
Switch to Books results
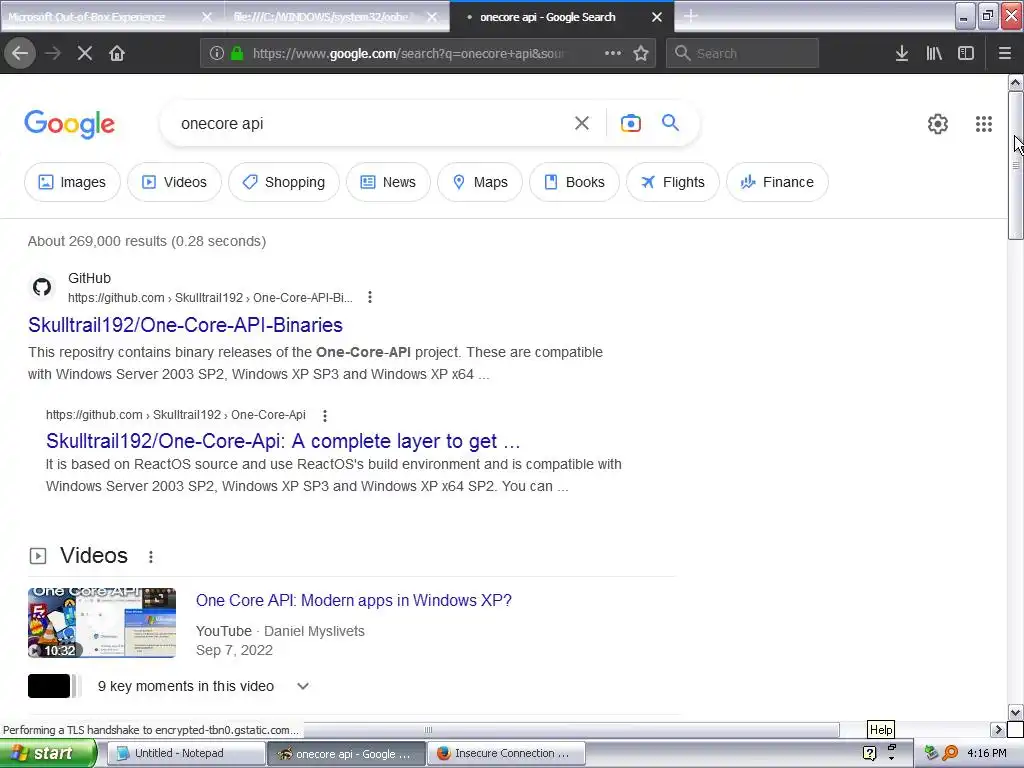(x=575, y=182)
